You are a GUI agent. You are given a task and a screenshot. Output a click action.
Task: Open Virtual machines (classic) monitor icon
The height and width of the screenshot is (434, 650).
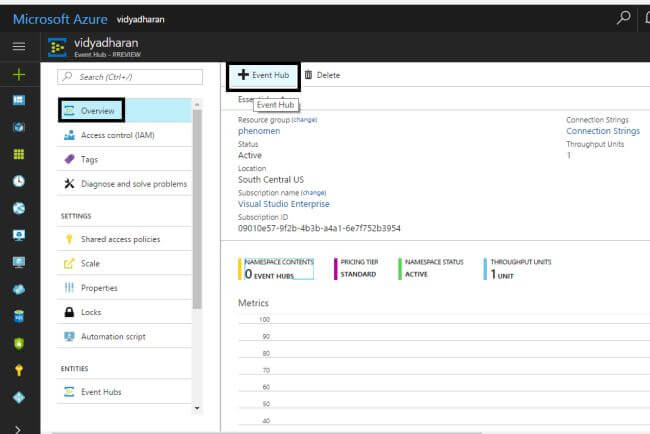coord(19,235)
